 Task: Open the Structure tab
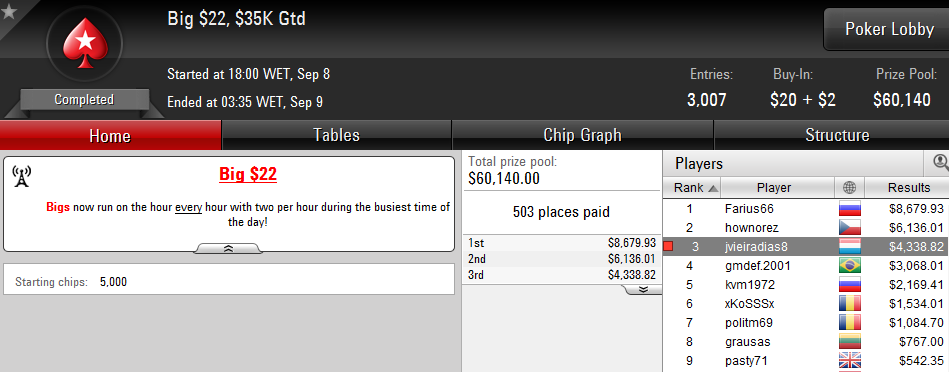[x=837, y=135]
